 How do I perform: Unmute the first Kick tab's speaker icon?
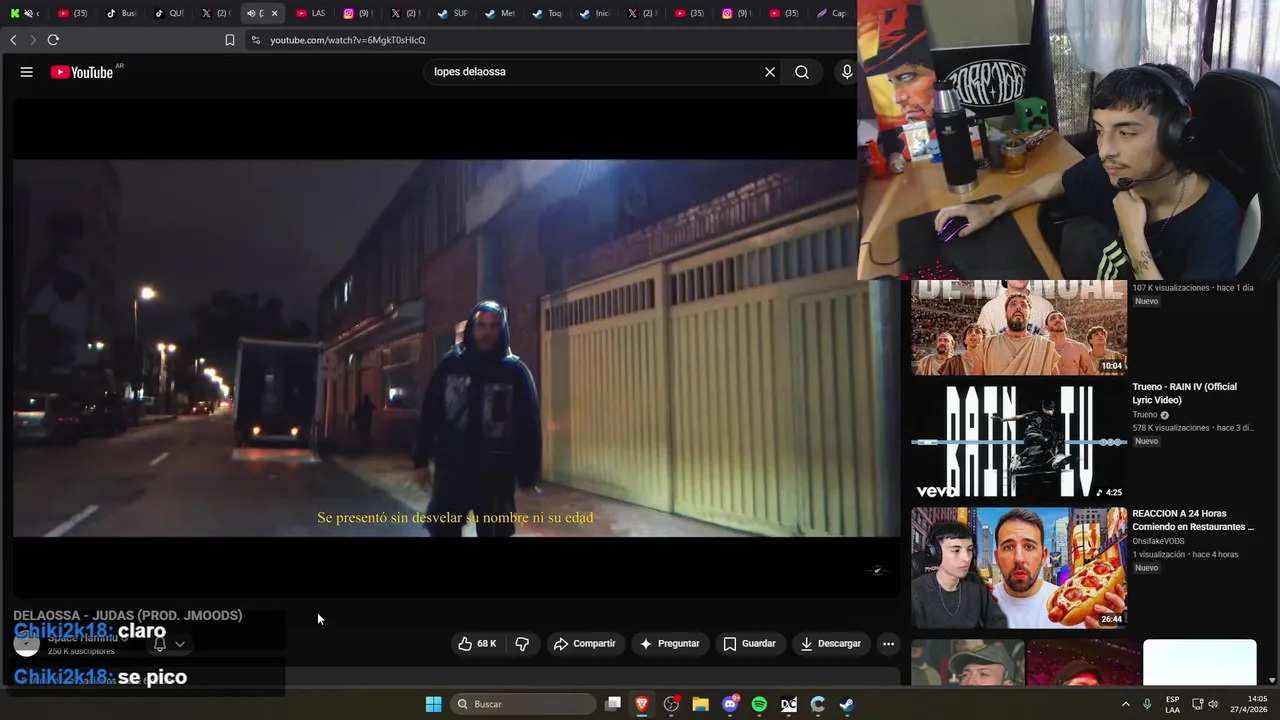tap(28, 13)
